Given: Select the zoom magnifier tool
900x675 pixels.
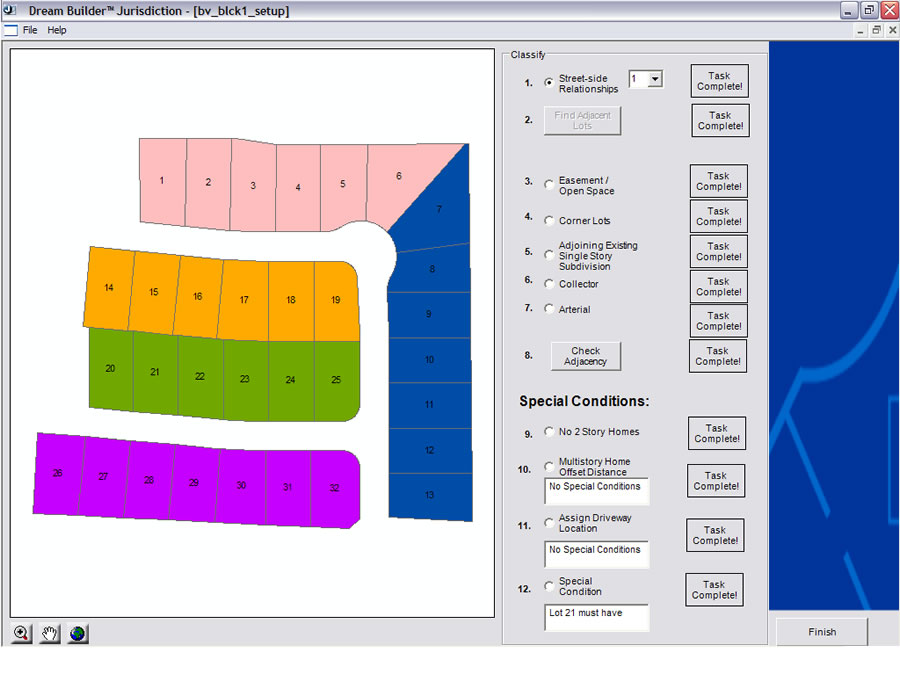Looking at the screenshot, I should (21, 634).
